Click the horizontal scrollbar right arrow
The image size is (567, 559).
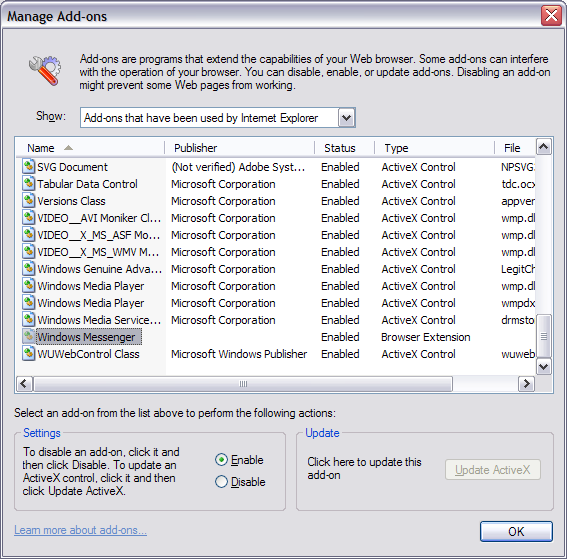(526, 384)
